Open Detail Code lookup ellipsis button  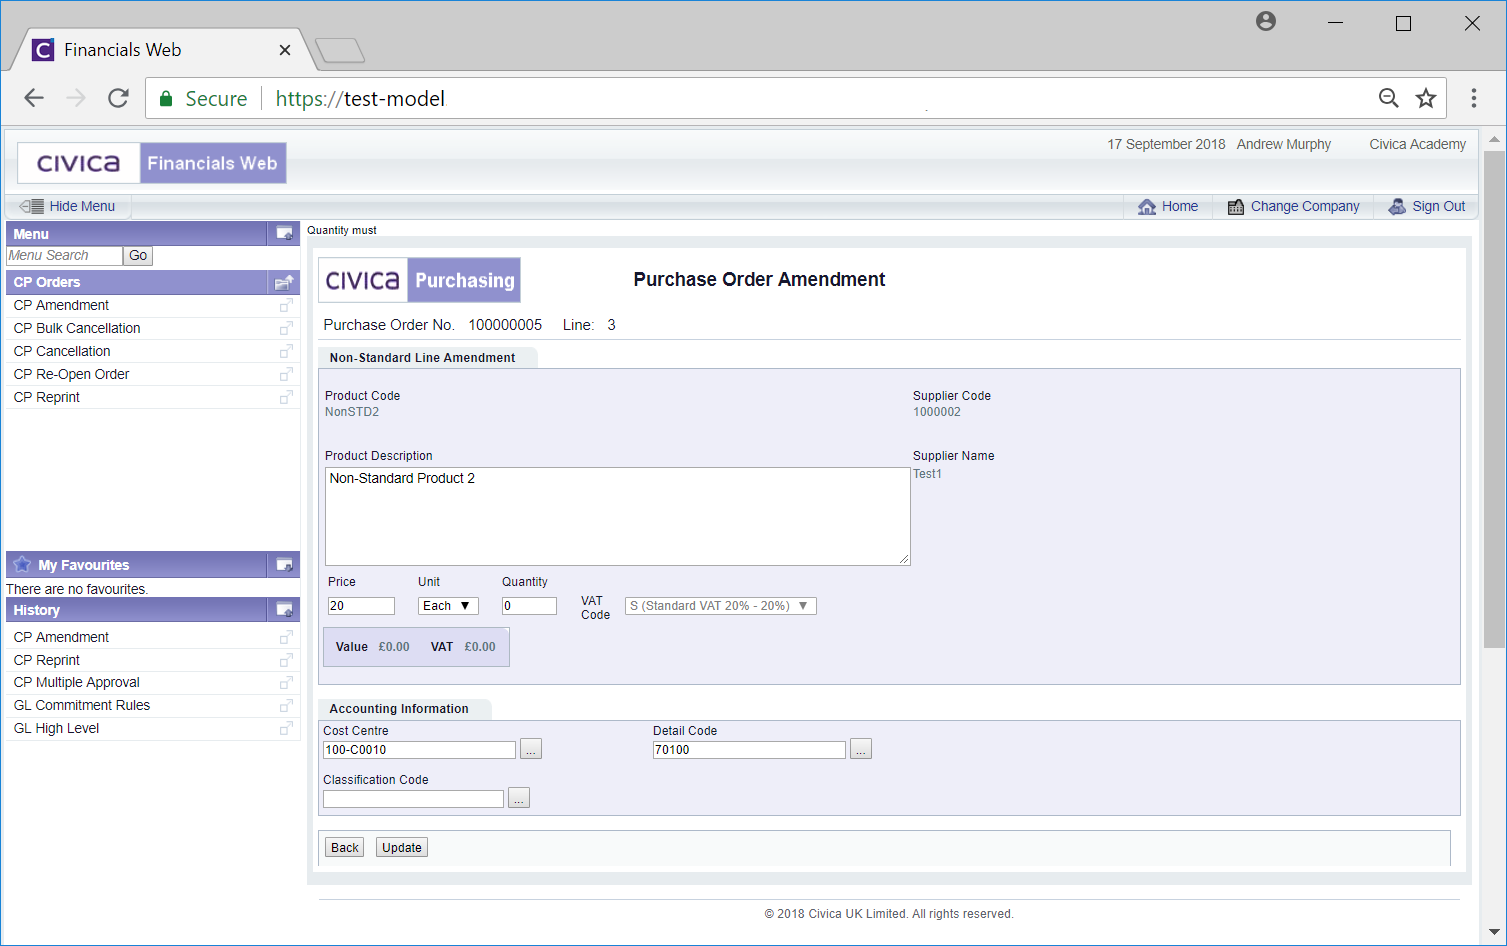click(861, 749)
